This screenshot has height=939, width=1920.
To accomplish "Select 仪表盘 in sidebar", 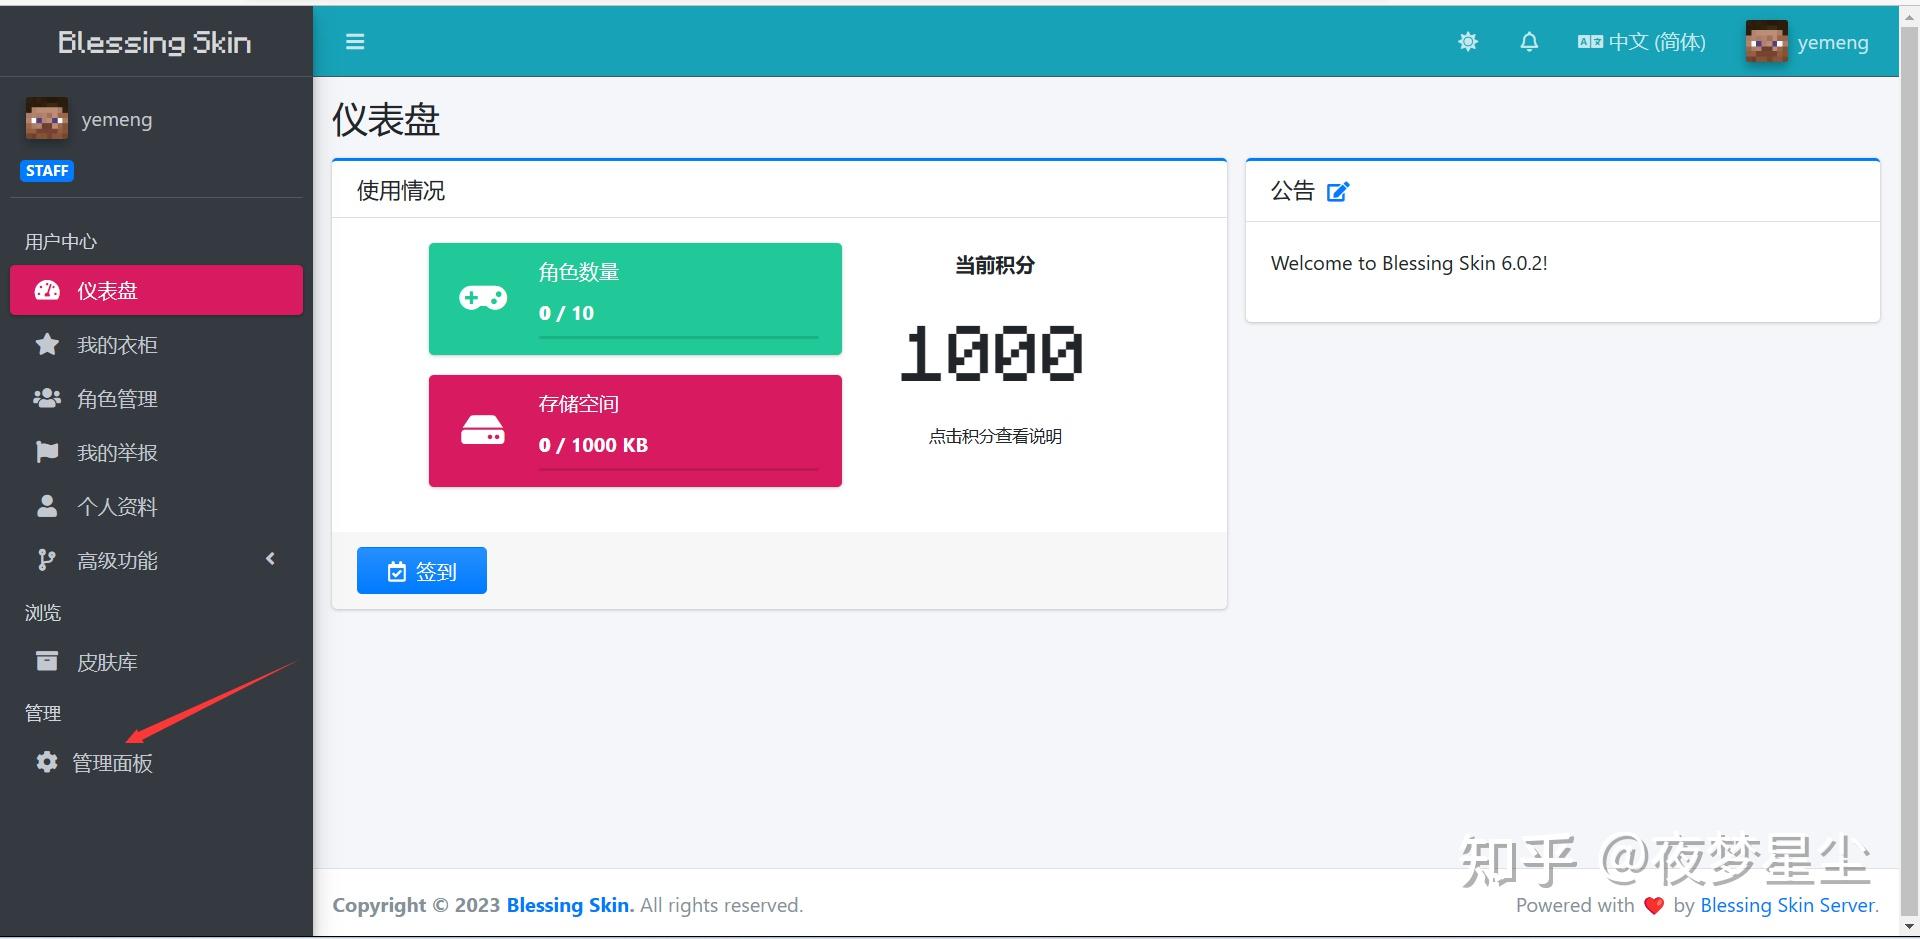I will [x=156, y=290].
